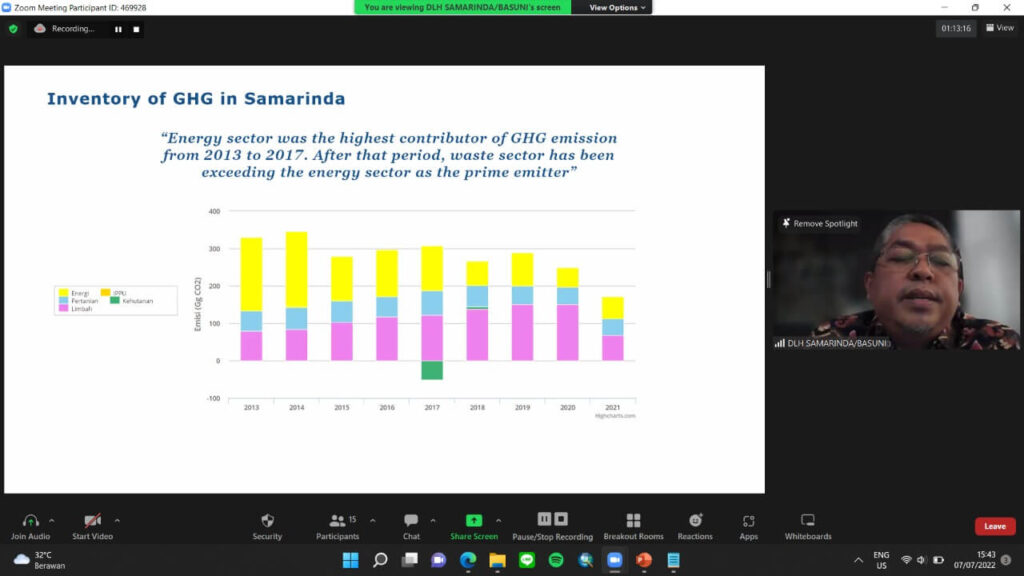The image size is (1024, 576).
Task: Expand share options arrow next to Share Screen
Action: coord(498,520)
